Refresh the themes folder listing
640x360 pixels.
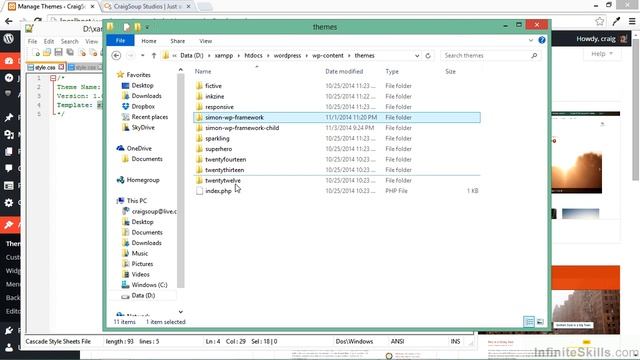tap(428, 56)
